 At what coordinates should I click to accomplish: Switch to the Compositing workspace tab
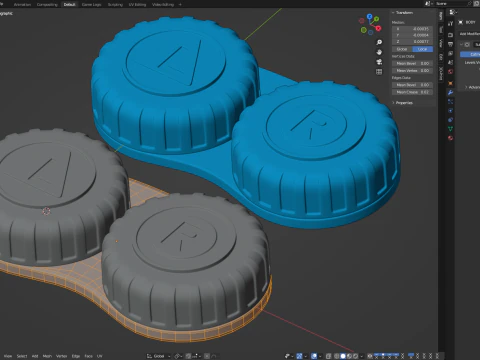(47, 5)
